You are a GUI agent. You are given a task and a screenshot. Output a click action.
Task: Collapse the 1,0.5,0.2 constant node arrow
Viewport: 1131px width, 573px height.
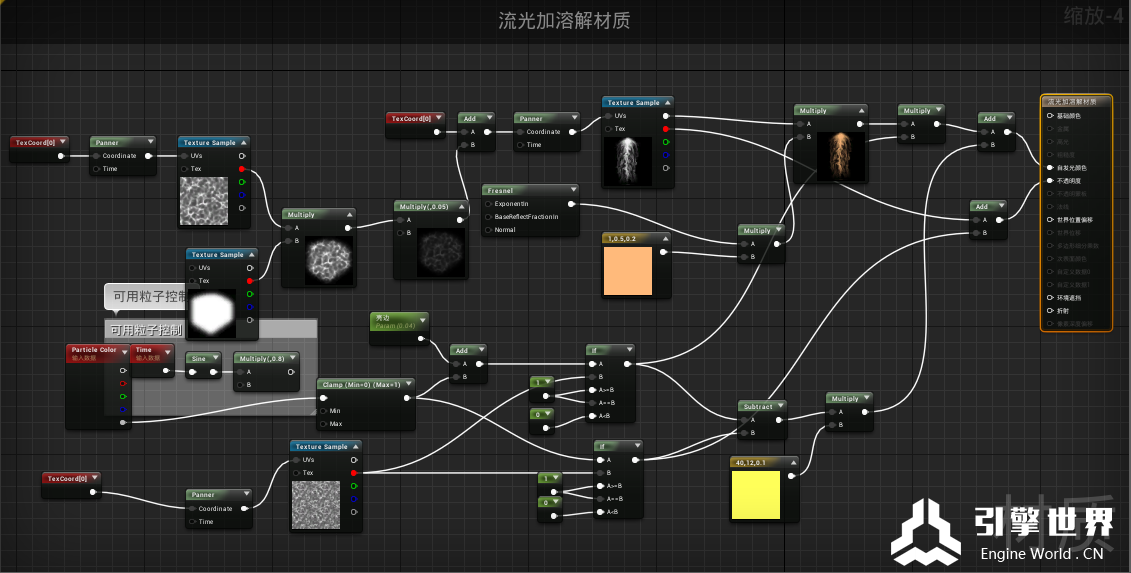(665, 238)
